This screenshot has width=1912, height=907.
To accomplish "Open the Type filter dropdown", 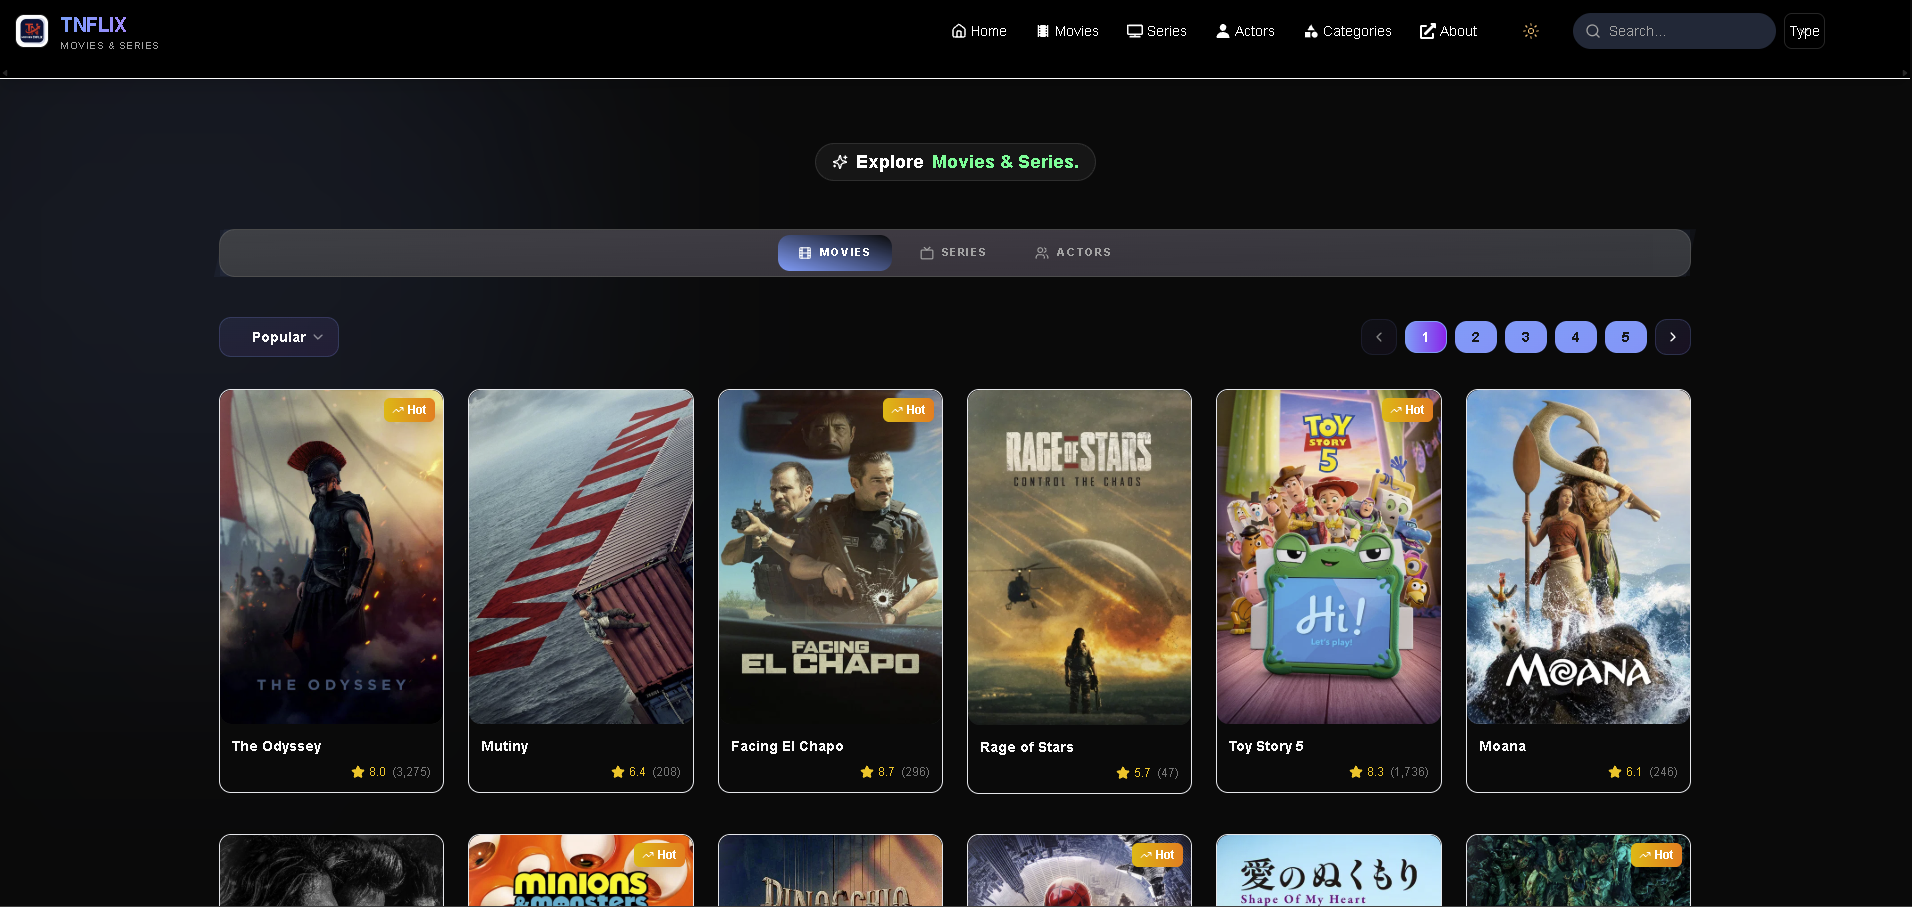I will tap(1804, 31).
